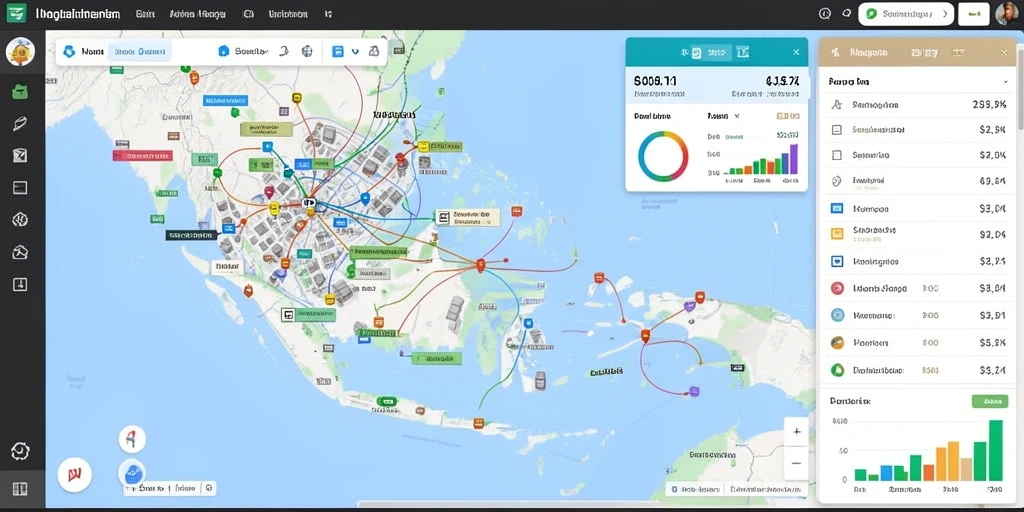
Task: Click the blue home icon in map toolbar
Action: tap(223, 51)
